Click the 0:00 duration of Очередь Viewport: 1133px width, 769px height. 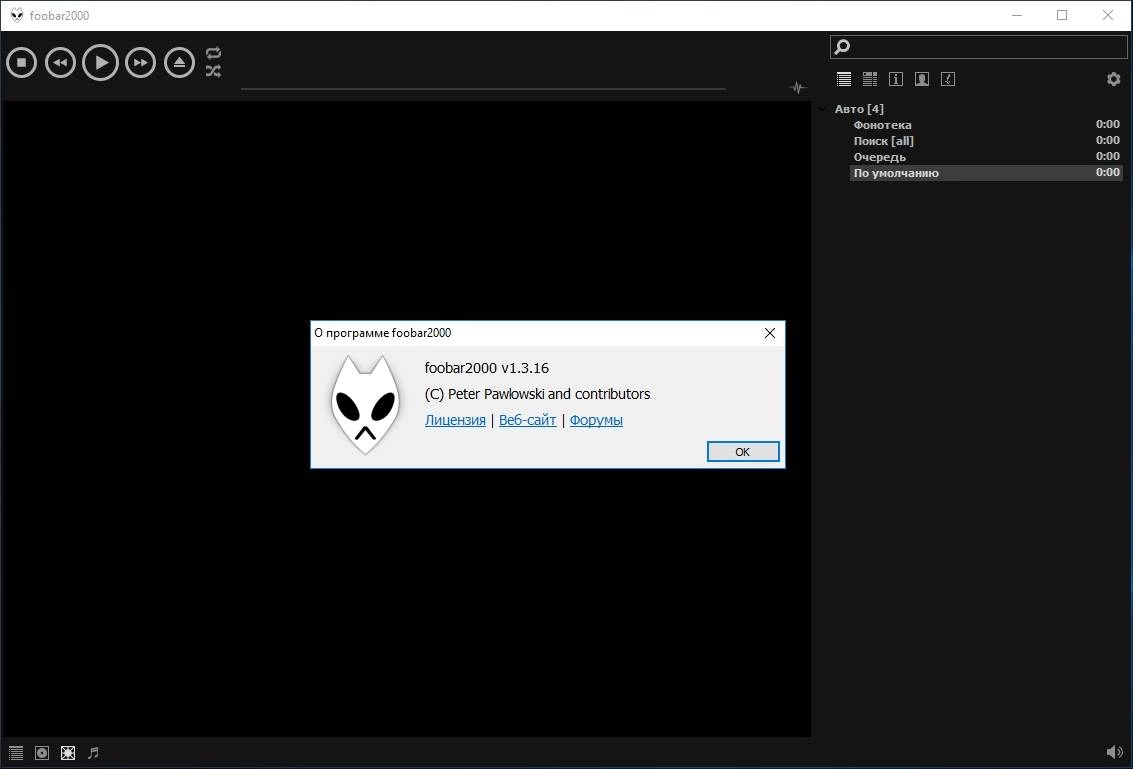[x=1108, y=156]
